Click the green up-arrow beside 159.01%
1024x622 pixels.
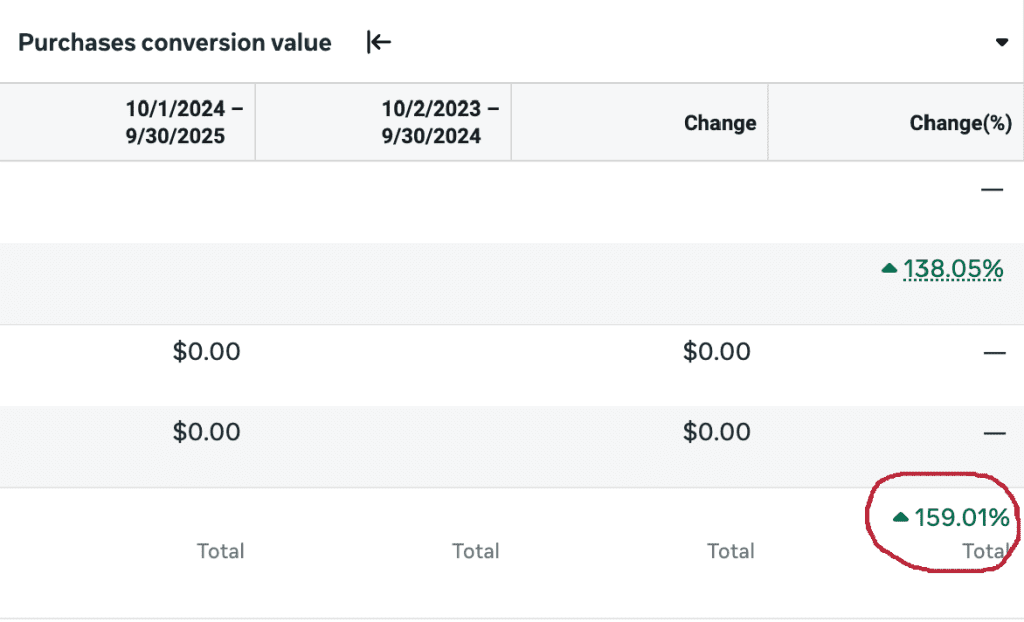click(x=900, y=517)
